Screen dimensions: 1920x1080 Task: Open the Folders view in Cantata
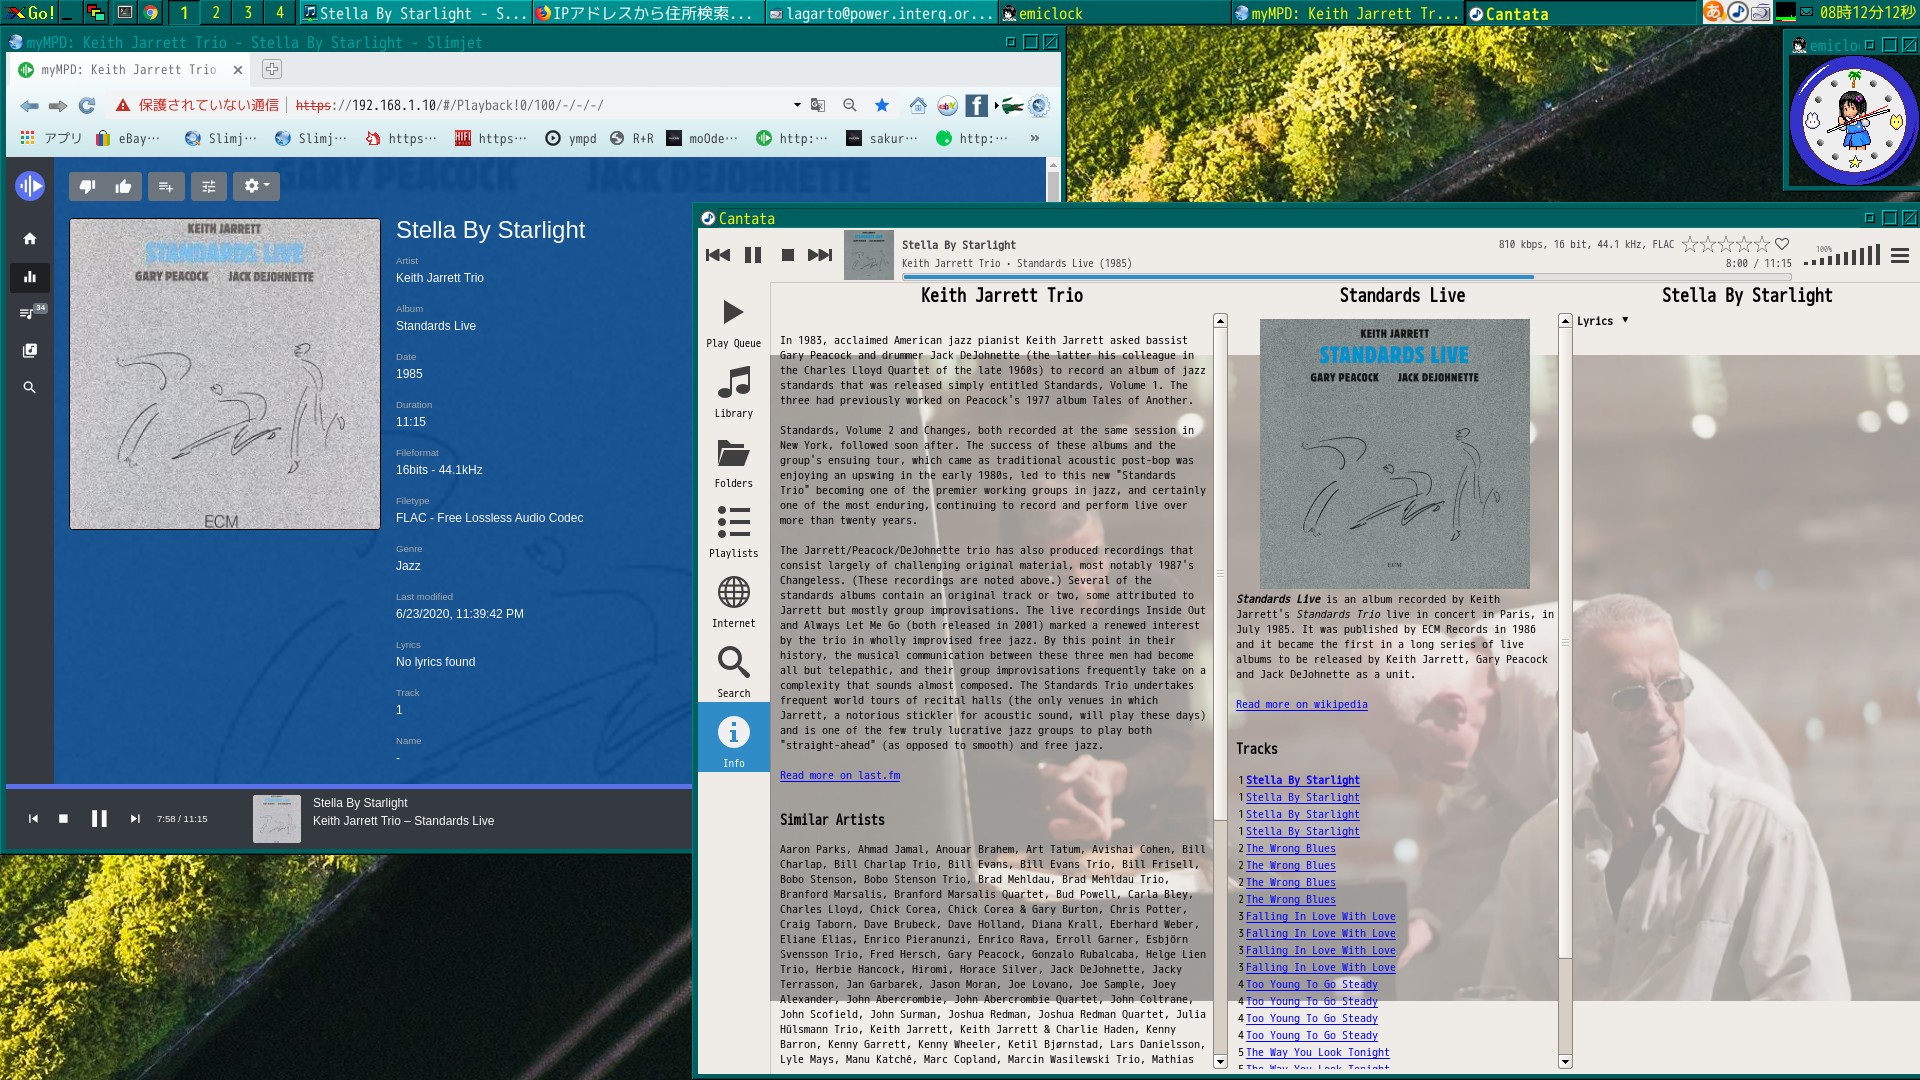click(x=733, y=453)
